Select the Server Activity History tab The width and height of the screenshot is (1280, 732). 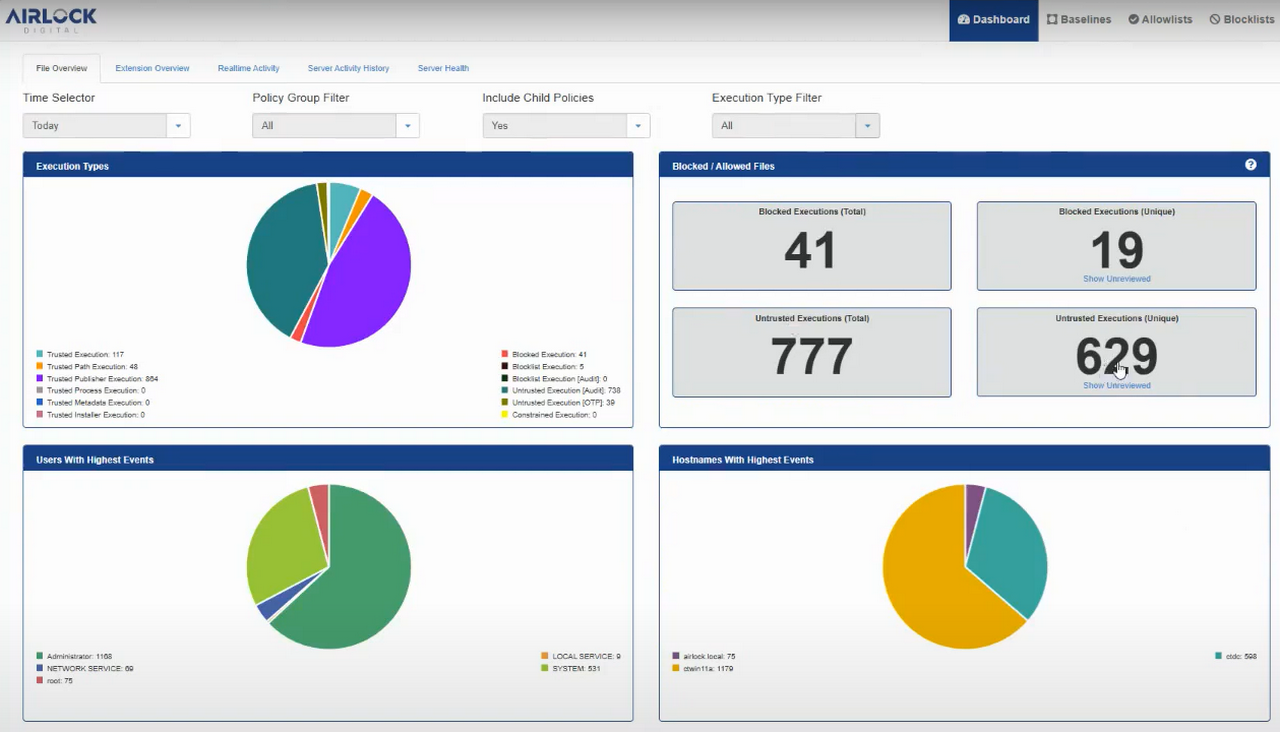[348, 68]
